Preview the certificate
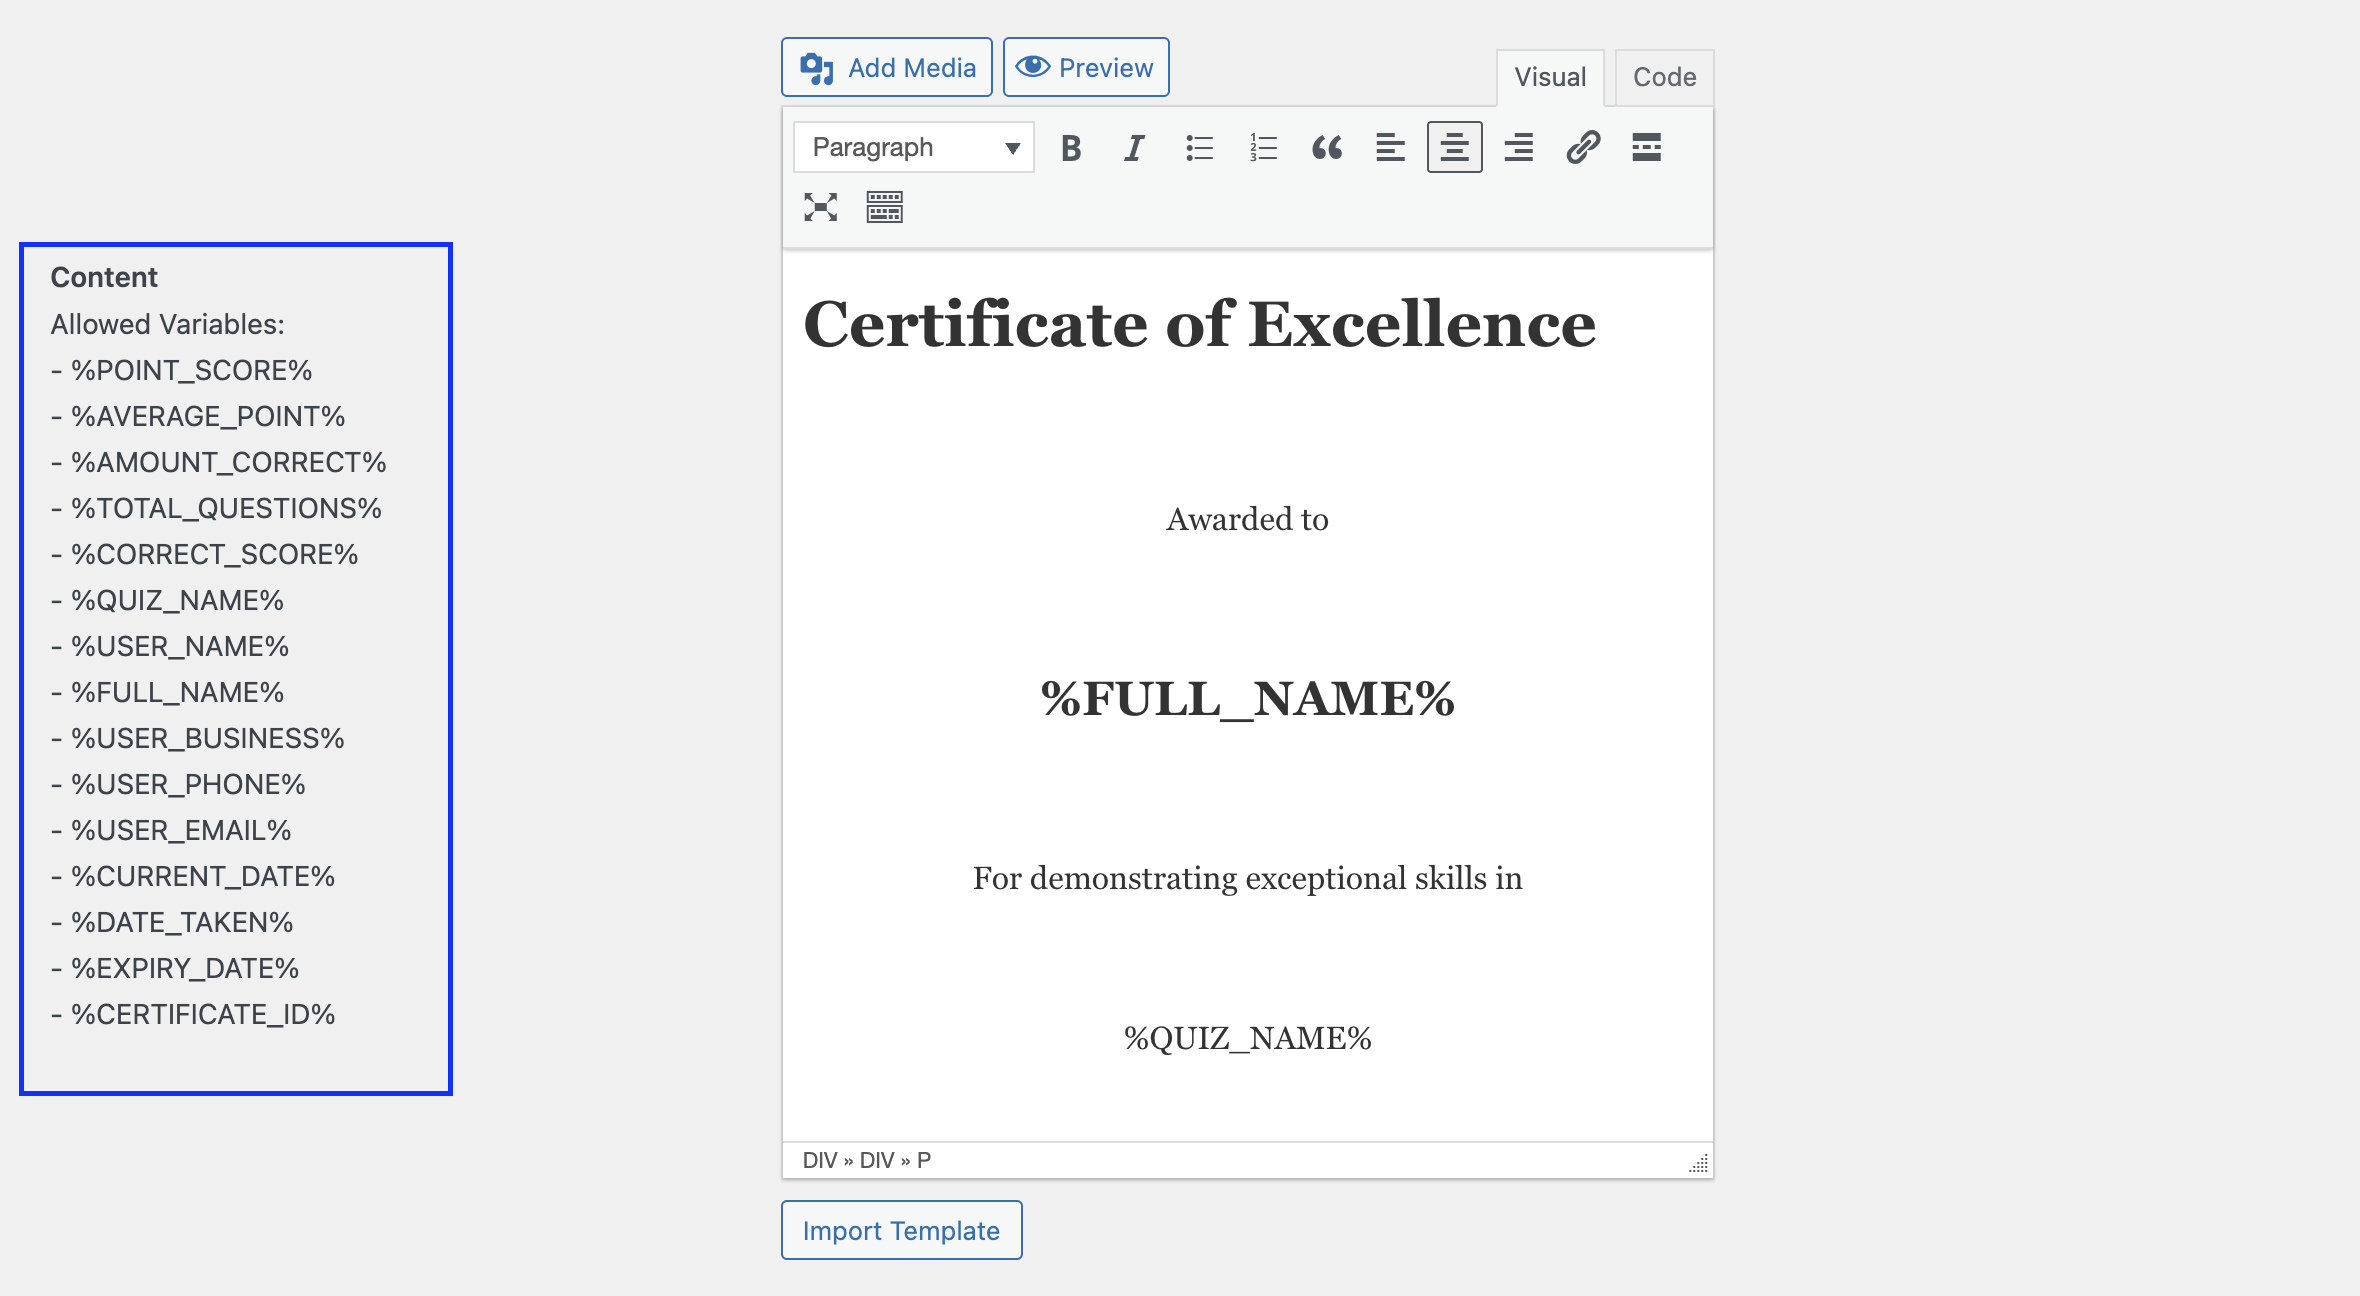The image size is (2360, 1296). click(1086, 67)
